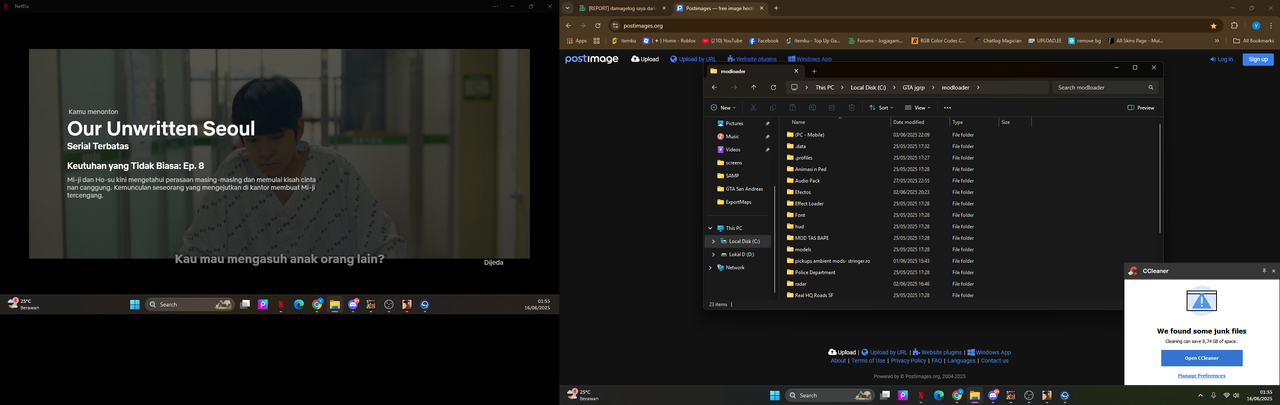Open Chrome extensions puzzle icon
This screenshot has height=405, width=1280.
(x=1234, y=25)
